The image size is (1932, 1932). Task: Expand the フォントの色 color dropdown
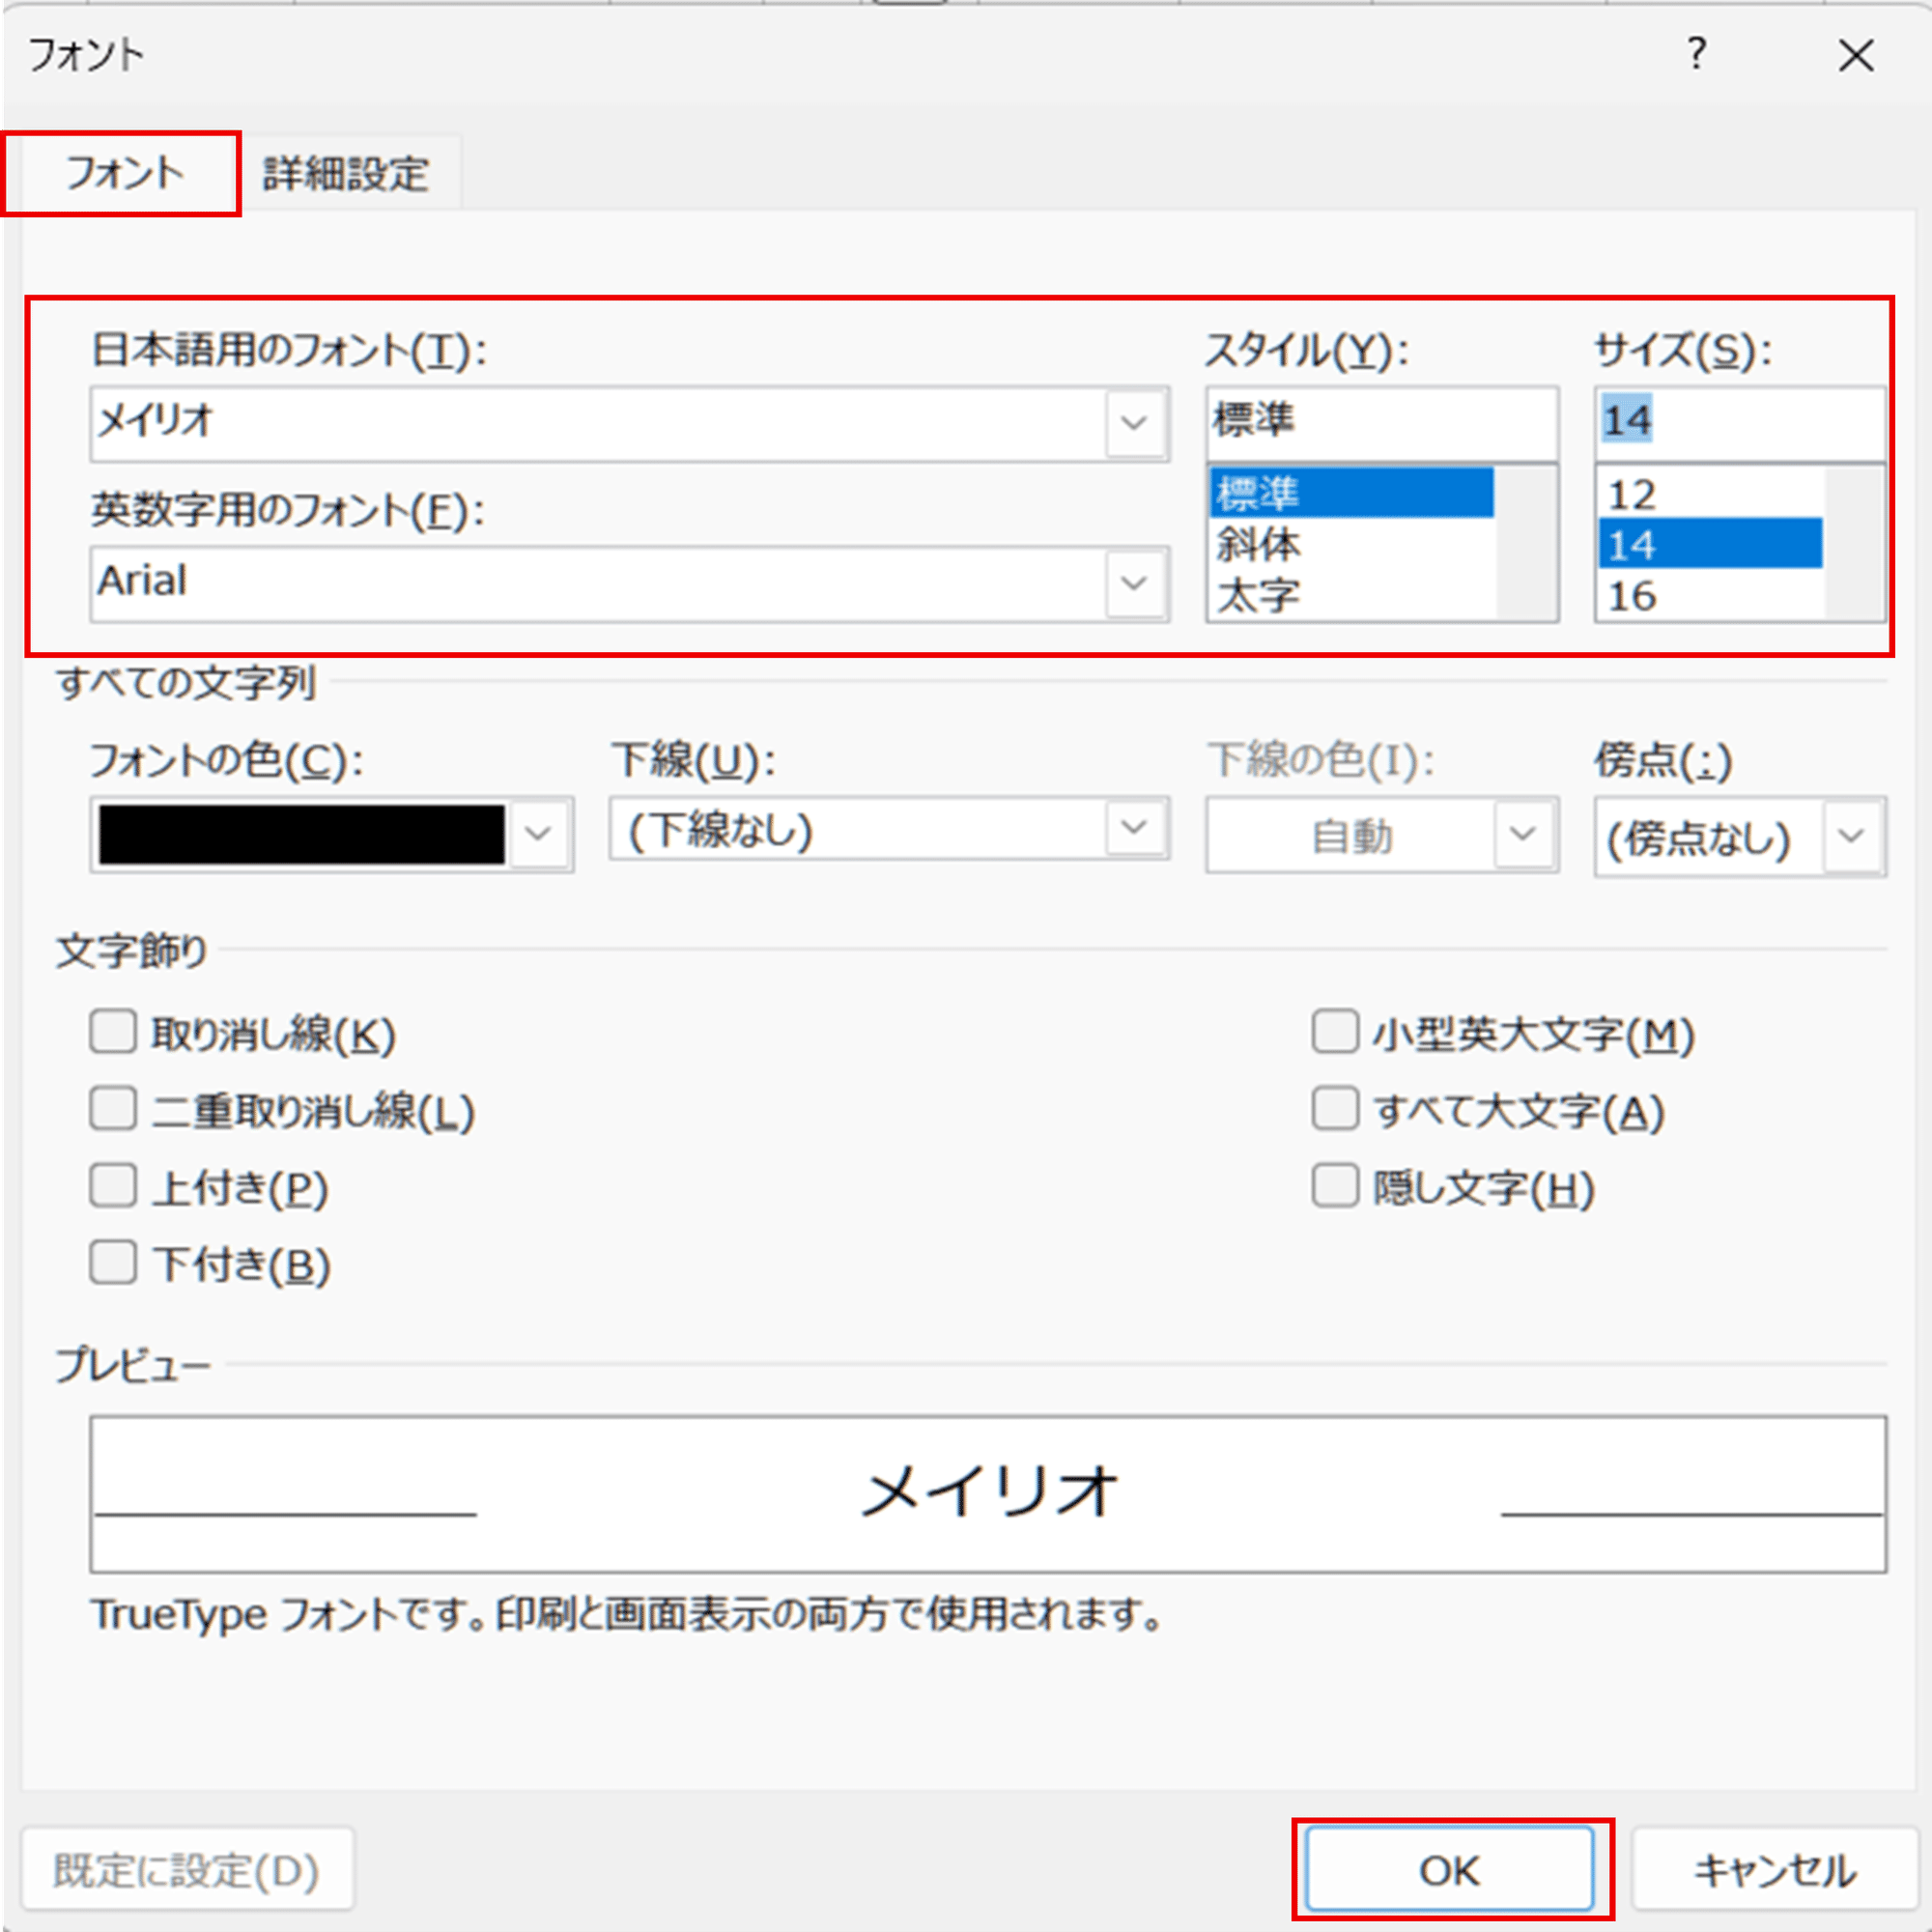[x=539, y=834]
